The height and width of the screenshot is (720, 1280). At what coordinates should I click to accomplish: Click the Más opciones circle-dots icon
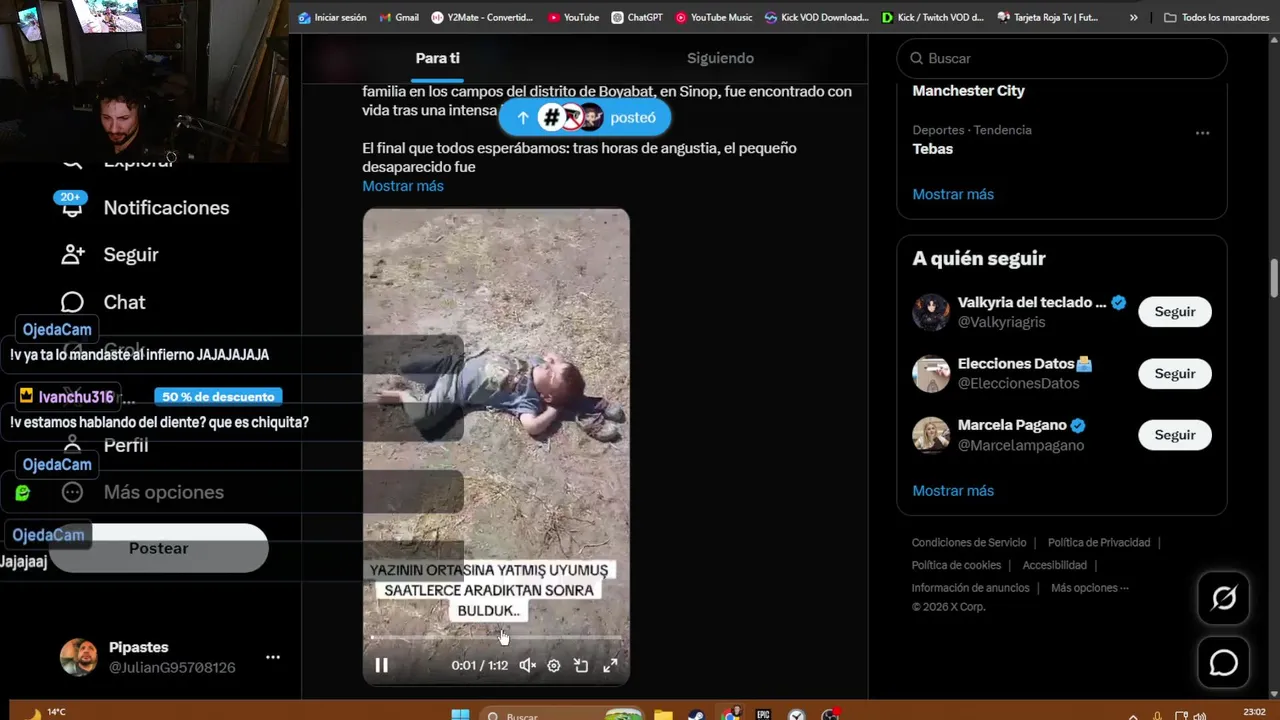coord(72,492)
